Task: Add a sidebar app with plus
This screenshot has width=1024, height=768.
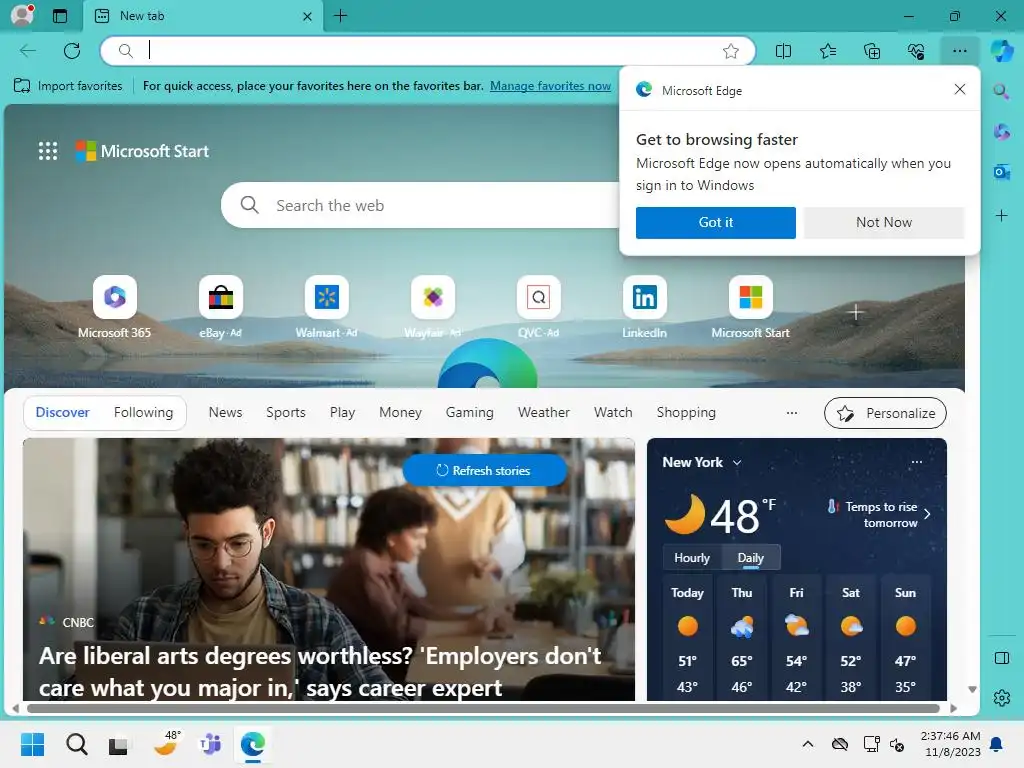Action: tap(1002, 216)
